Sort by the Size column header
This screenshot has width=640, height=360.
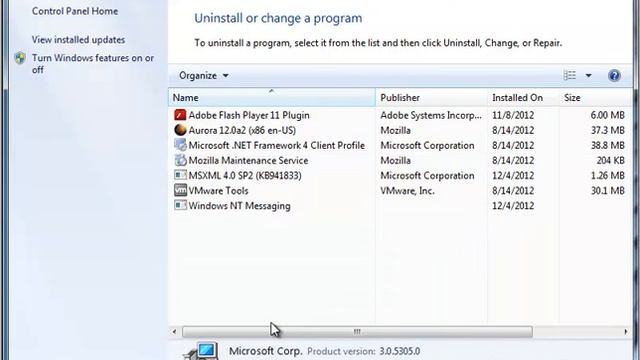(x=595, y=98)
